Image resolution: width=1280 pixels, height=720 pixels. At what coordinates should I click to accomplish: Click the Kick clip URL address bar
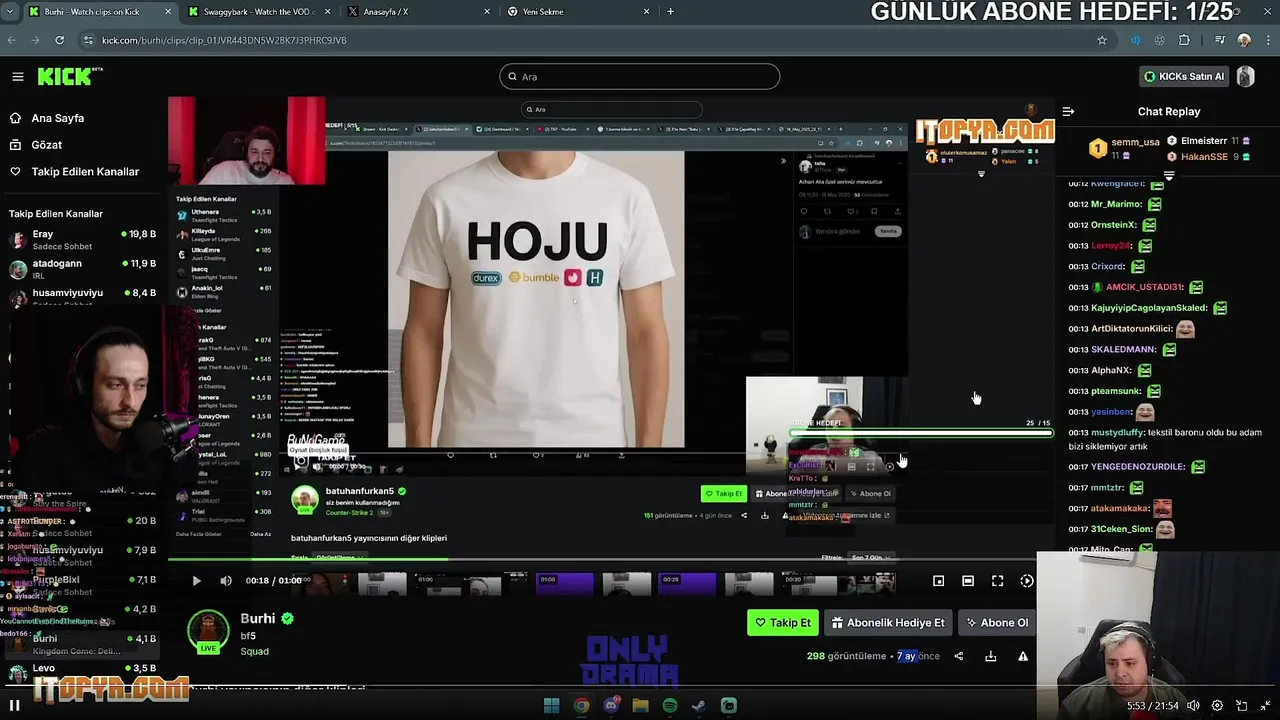tap(590, 40)
